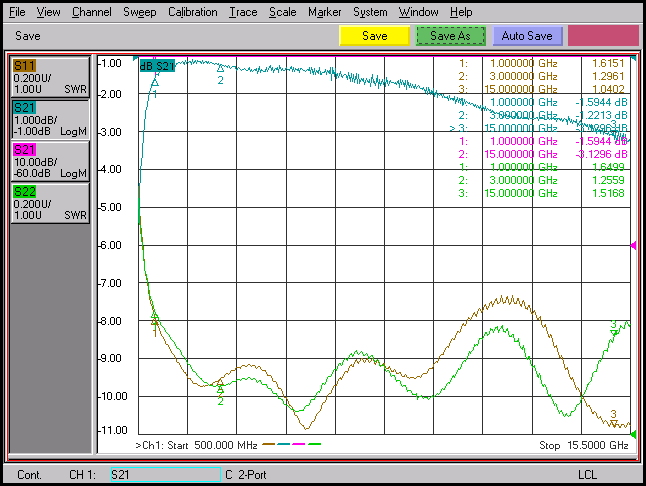The height and width of the screenshot is (486, 646).
Task: Select the magenta S21 10.00dB trace button
Action: [x=50, y=161]
